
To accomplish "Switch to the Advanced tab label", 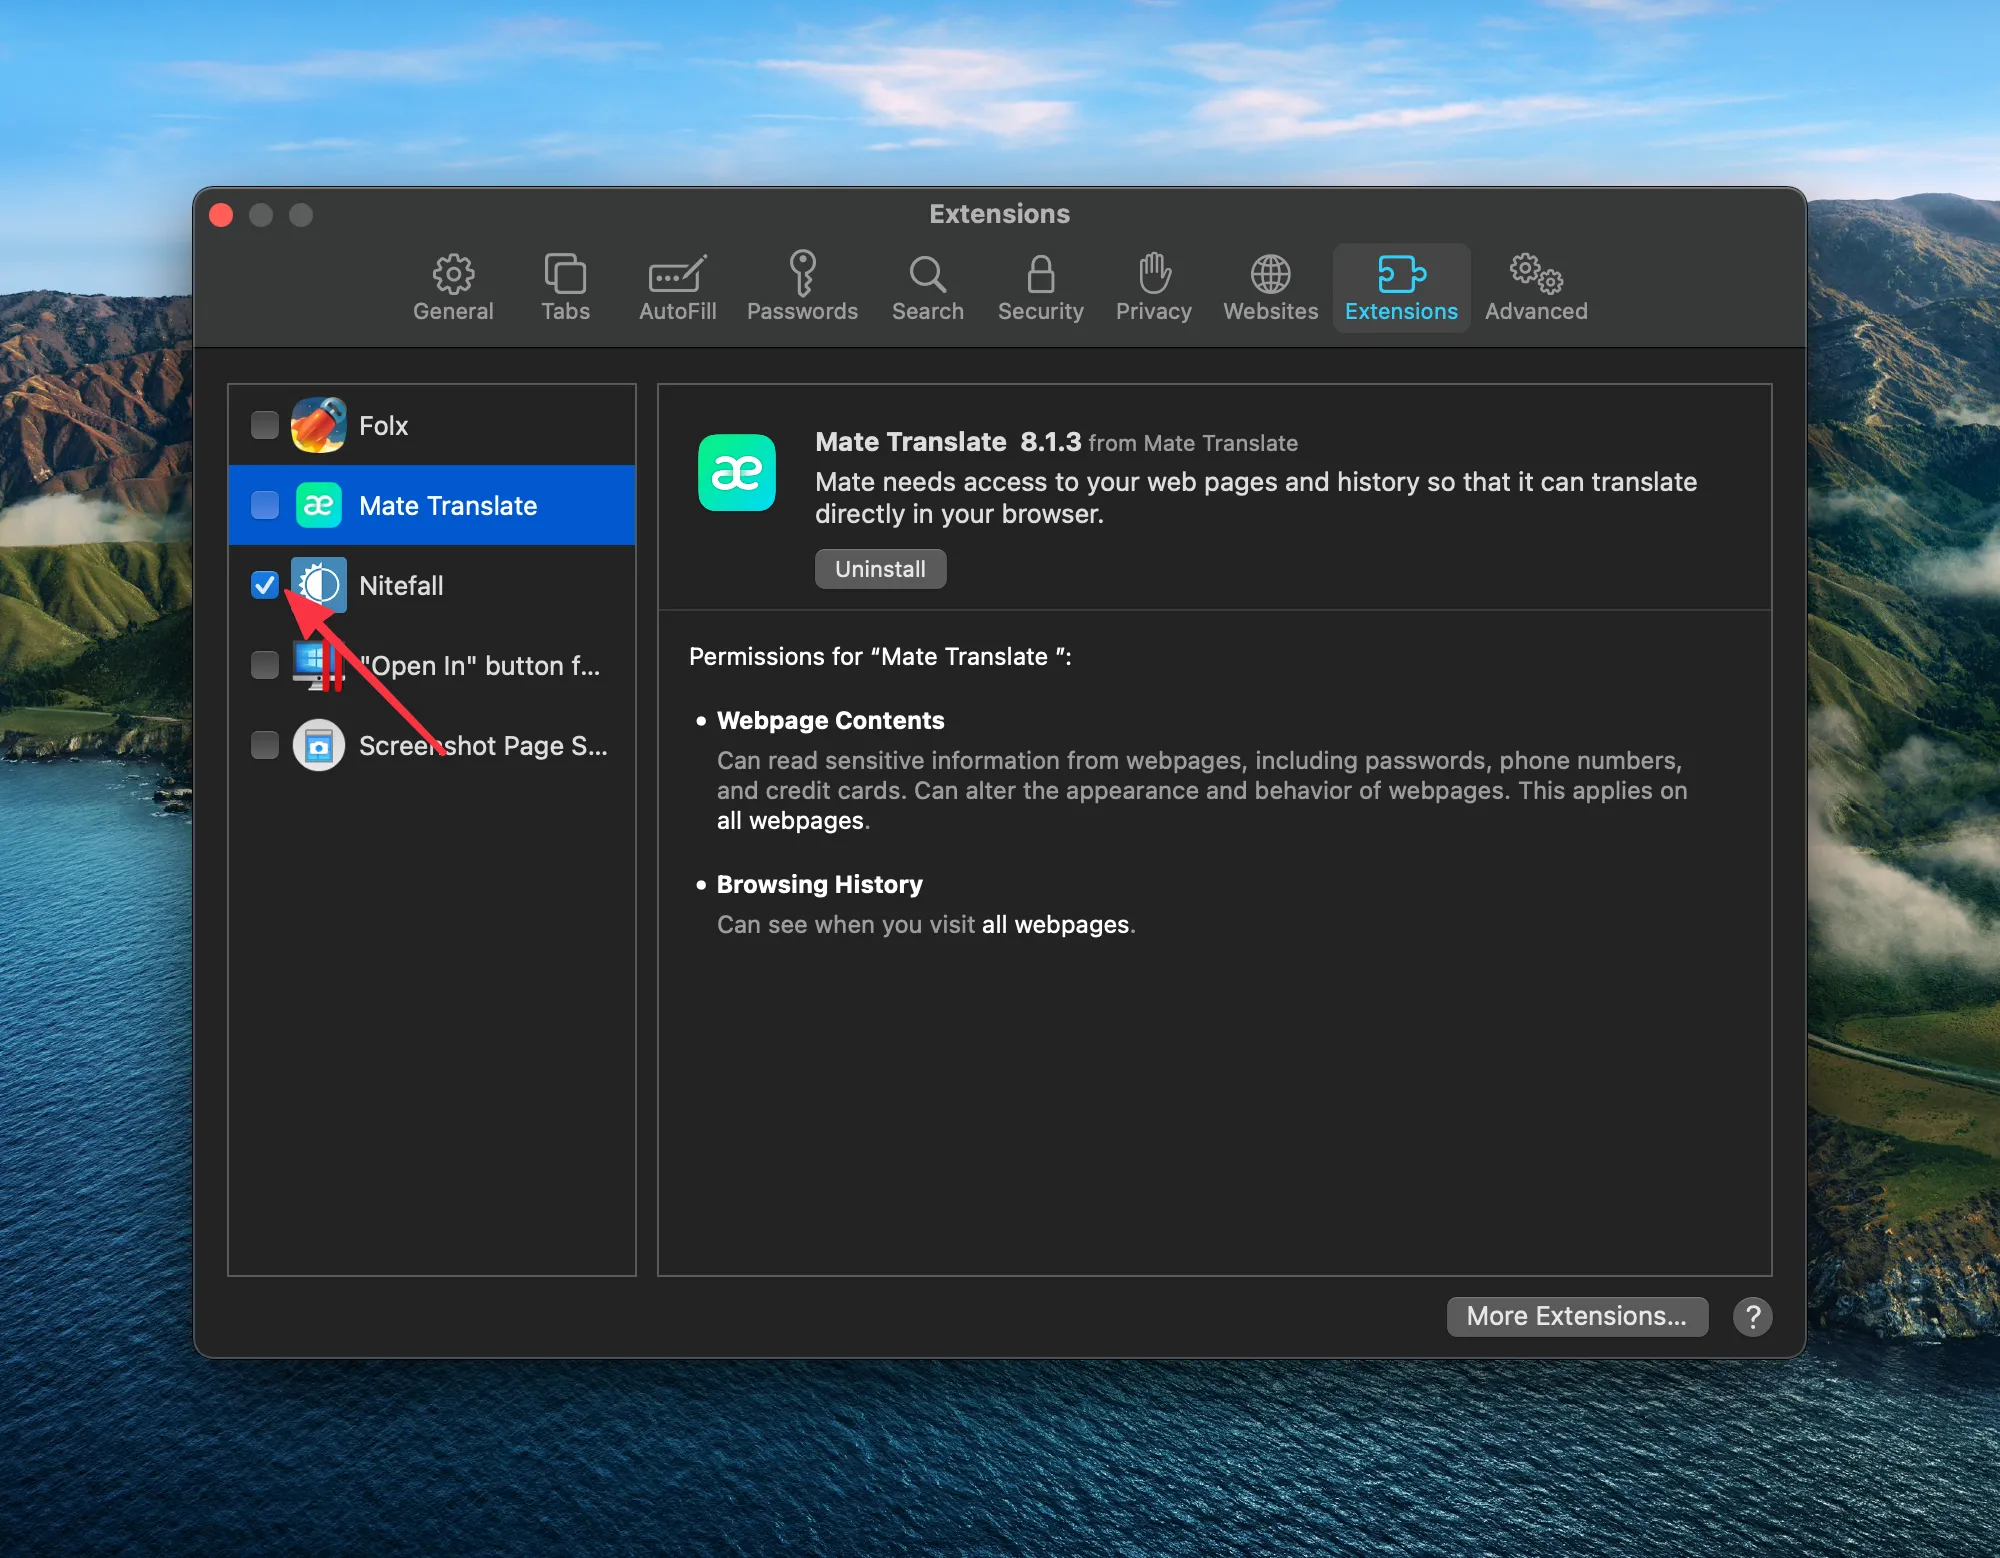I will (1536, 311).
